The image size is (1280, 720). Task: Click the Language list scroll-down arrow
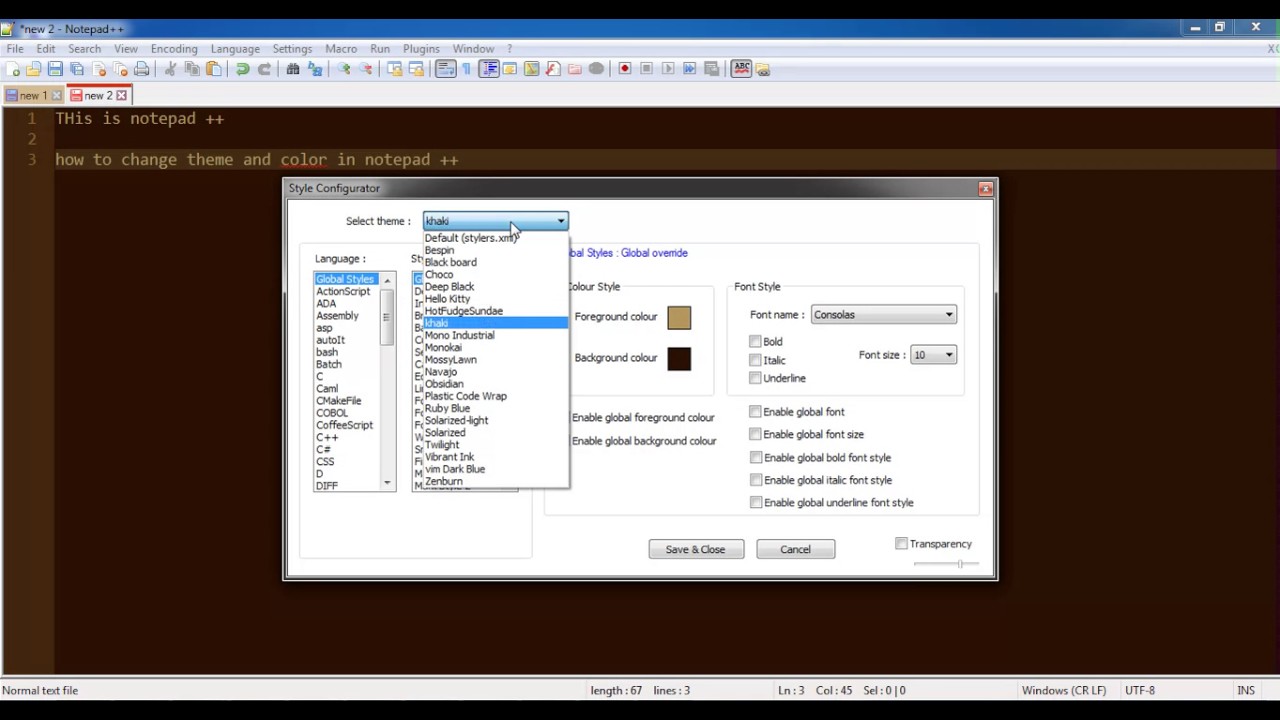click(x=387, y=483)
